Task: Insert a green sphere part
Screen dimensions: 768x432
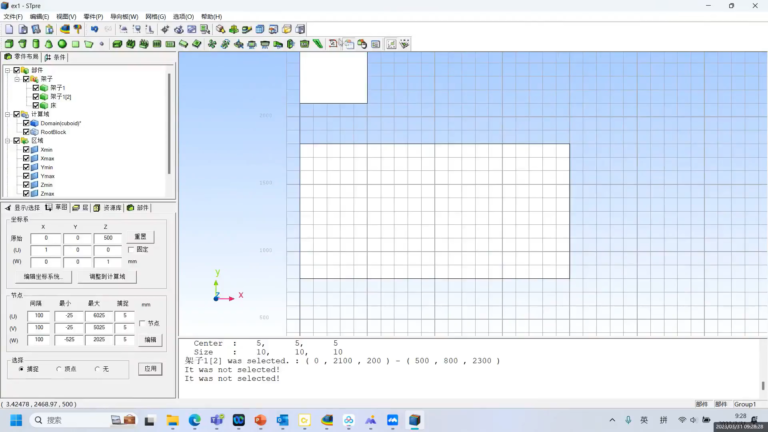Action: [x=62, y=44]
